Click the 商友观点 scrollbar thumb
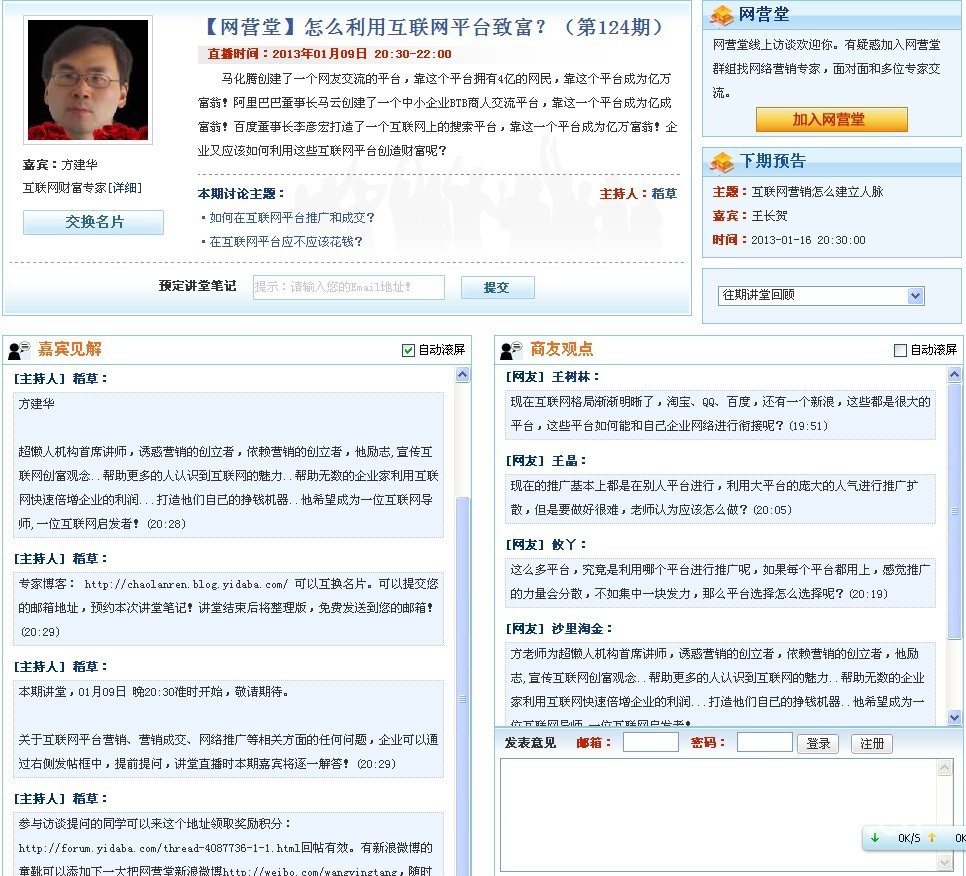 tap(954, 511)
